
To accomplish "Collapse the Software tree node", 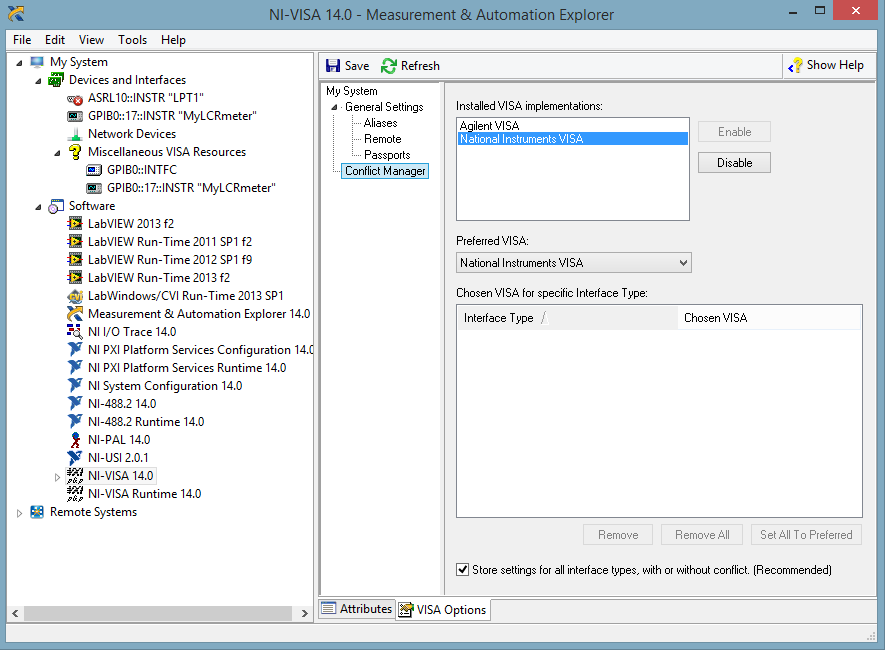I will [x=38, y=207].
